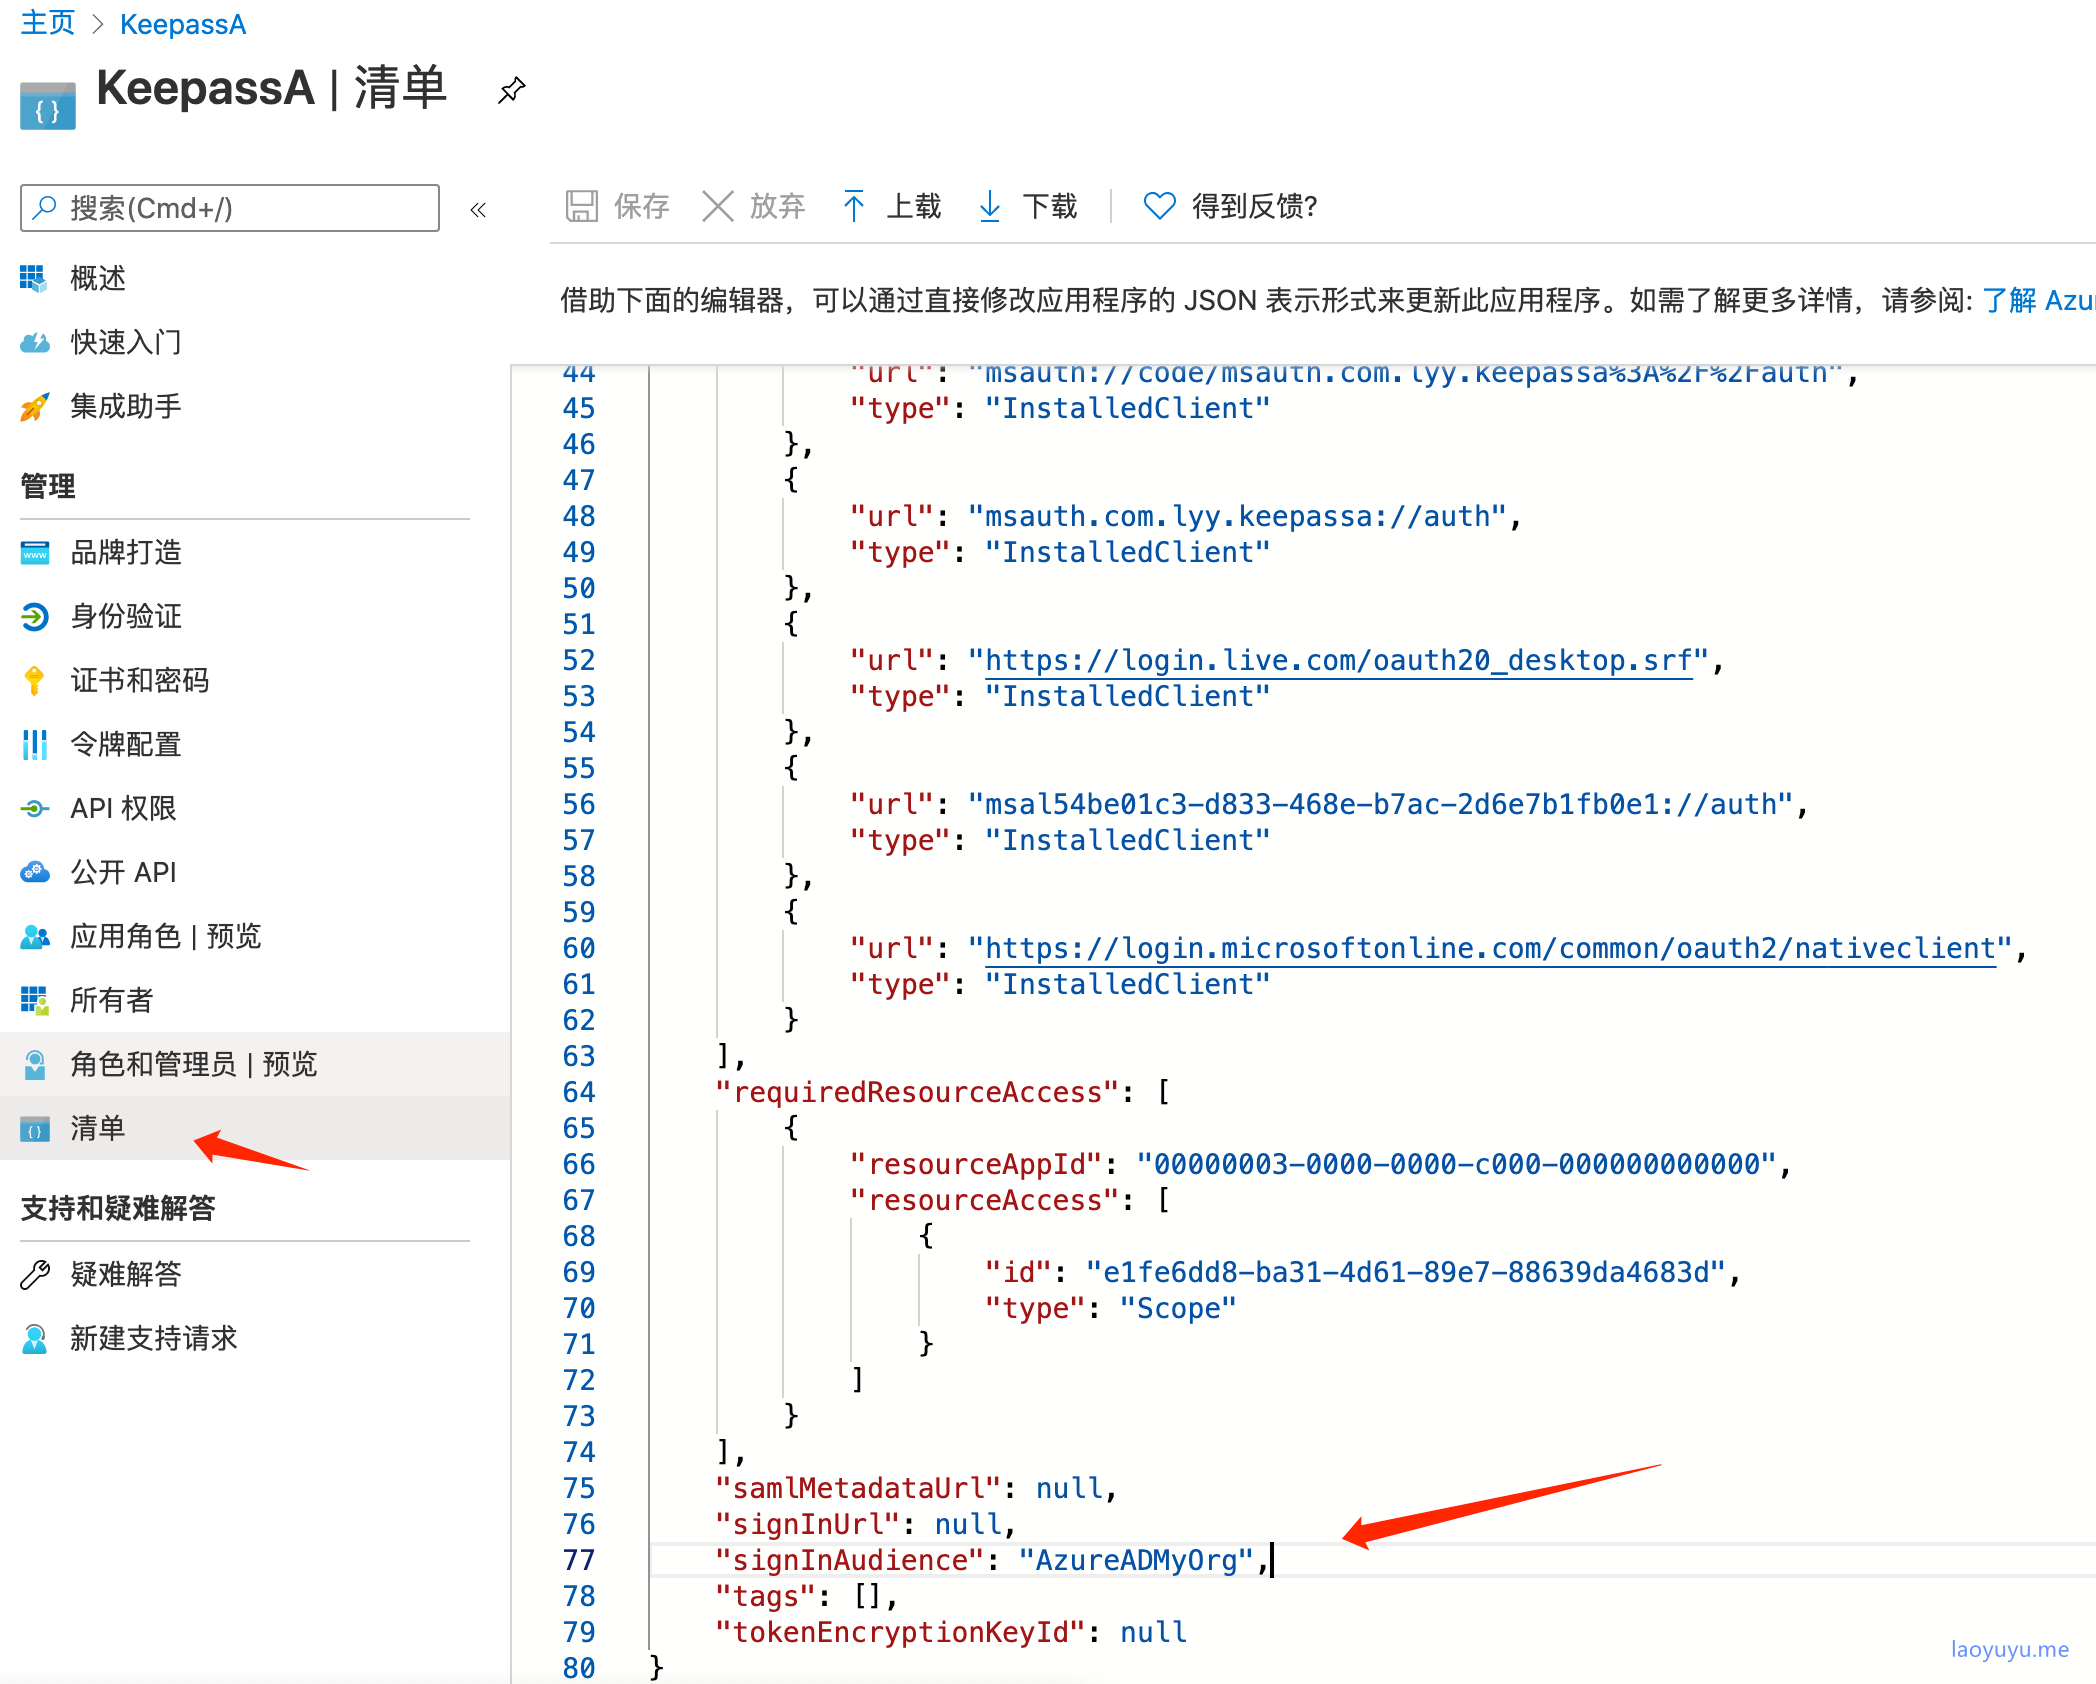The image size is (2096, 1684).
Task: Click the 概述 grid icon in sidebar
Action: [x=34, y=278]
